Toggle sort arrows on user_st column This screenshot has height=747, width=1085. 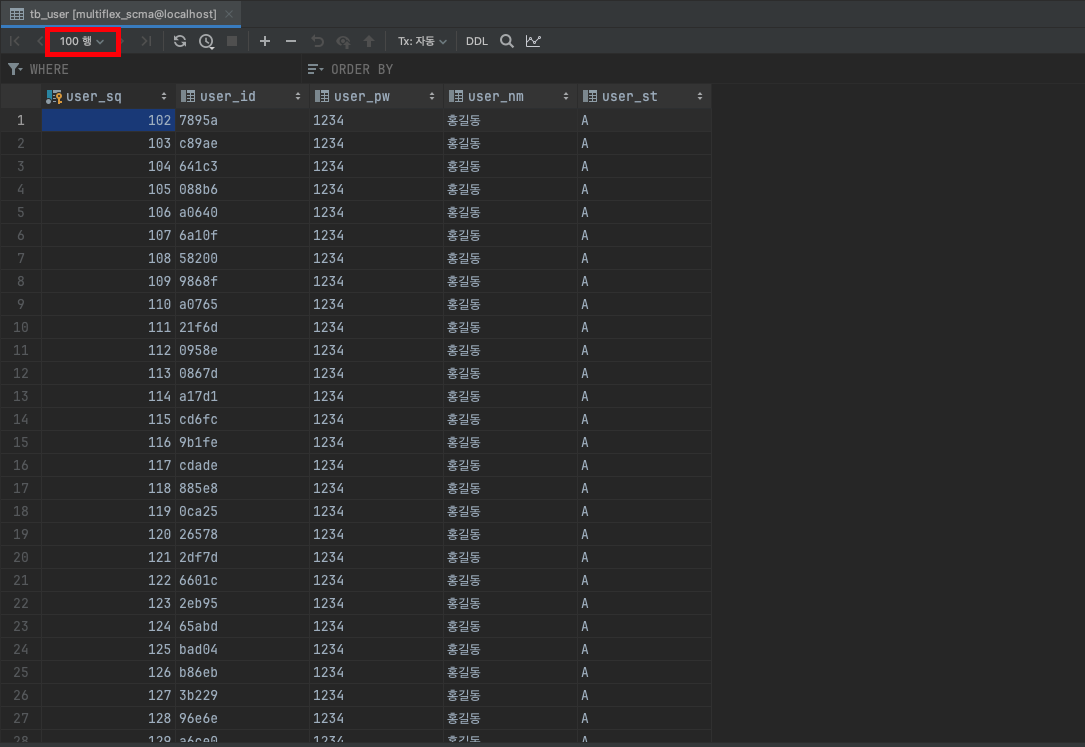[700, 96]
